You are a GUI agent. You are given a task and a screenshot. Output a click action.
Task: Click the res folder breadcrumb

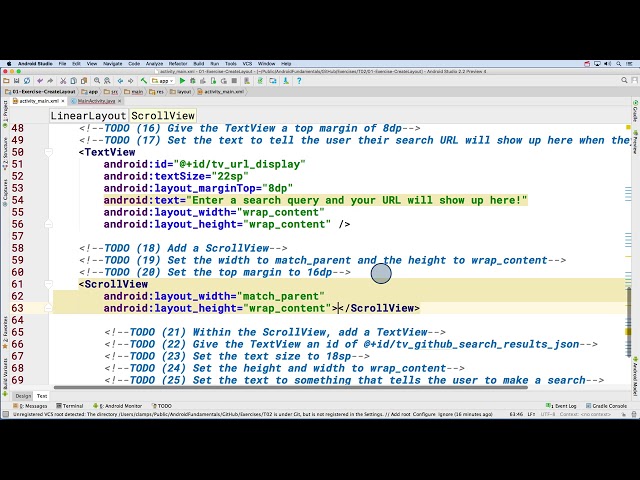coord(156,92)
